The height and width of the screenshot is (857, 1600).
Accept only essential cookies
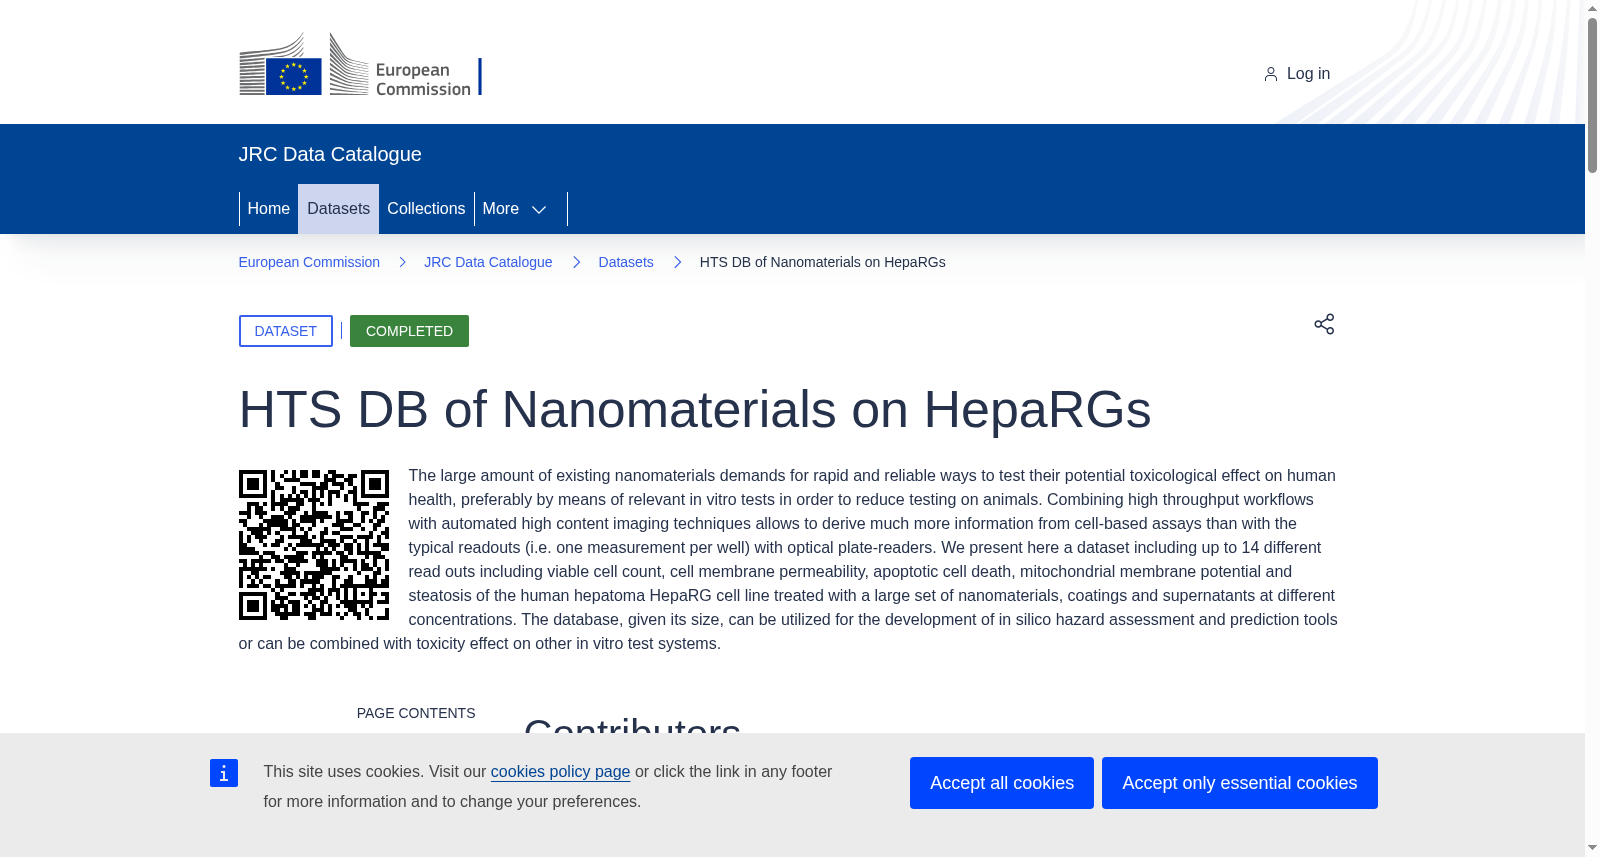[x=1240, y=783]
